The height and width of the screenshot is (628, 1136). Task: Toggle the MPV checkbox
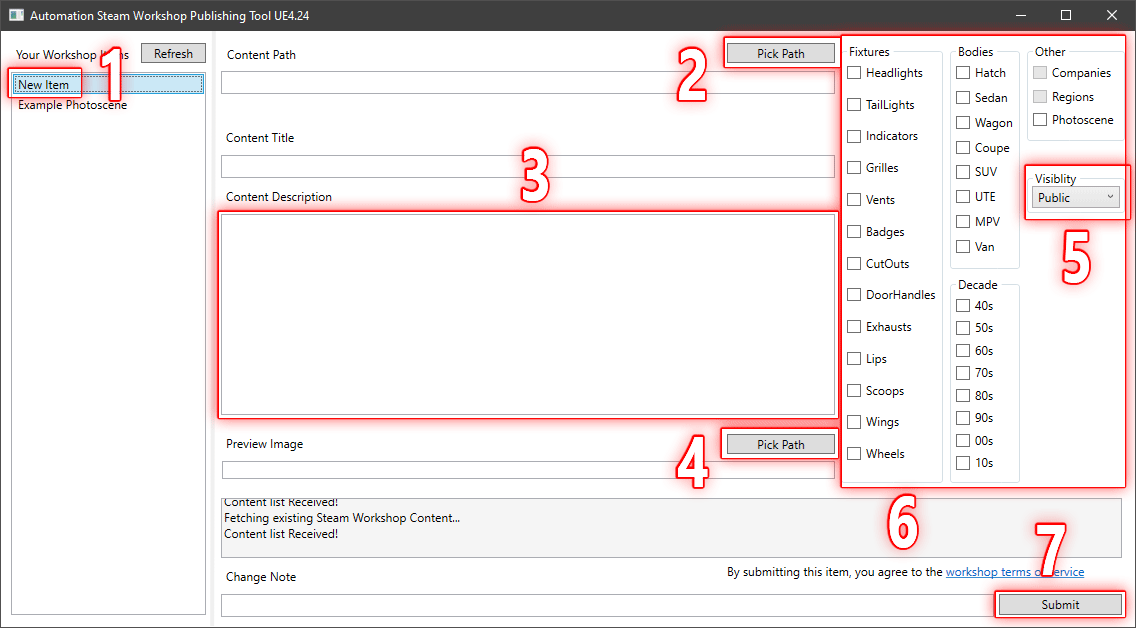[963, 222]
